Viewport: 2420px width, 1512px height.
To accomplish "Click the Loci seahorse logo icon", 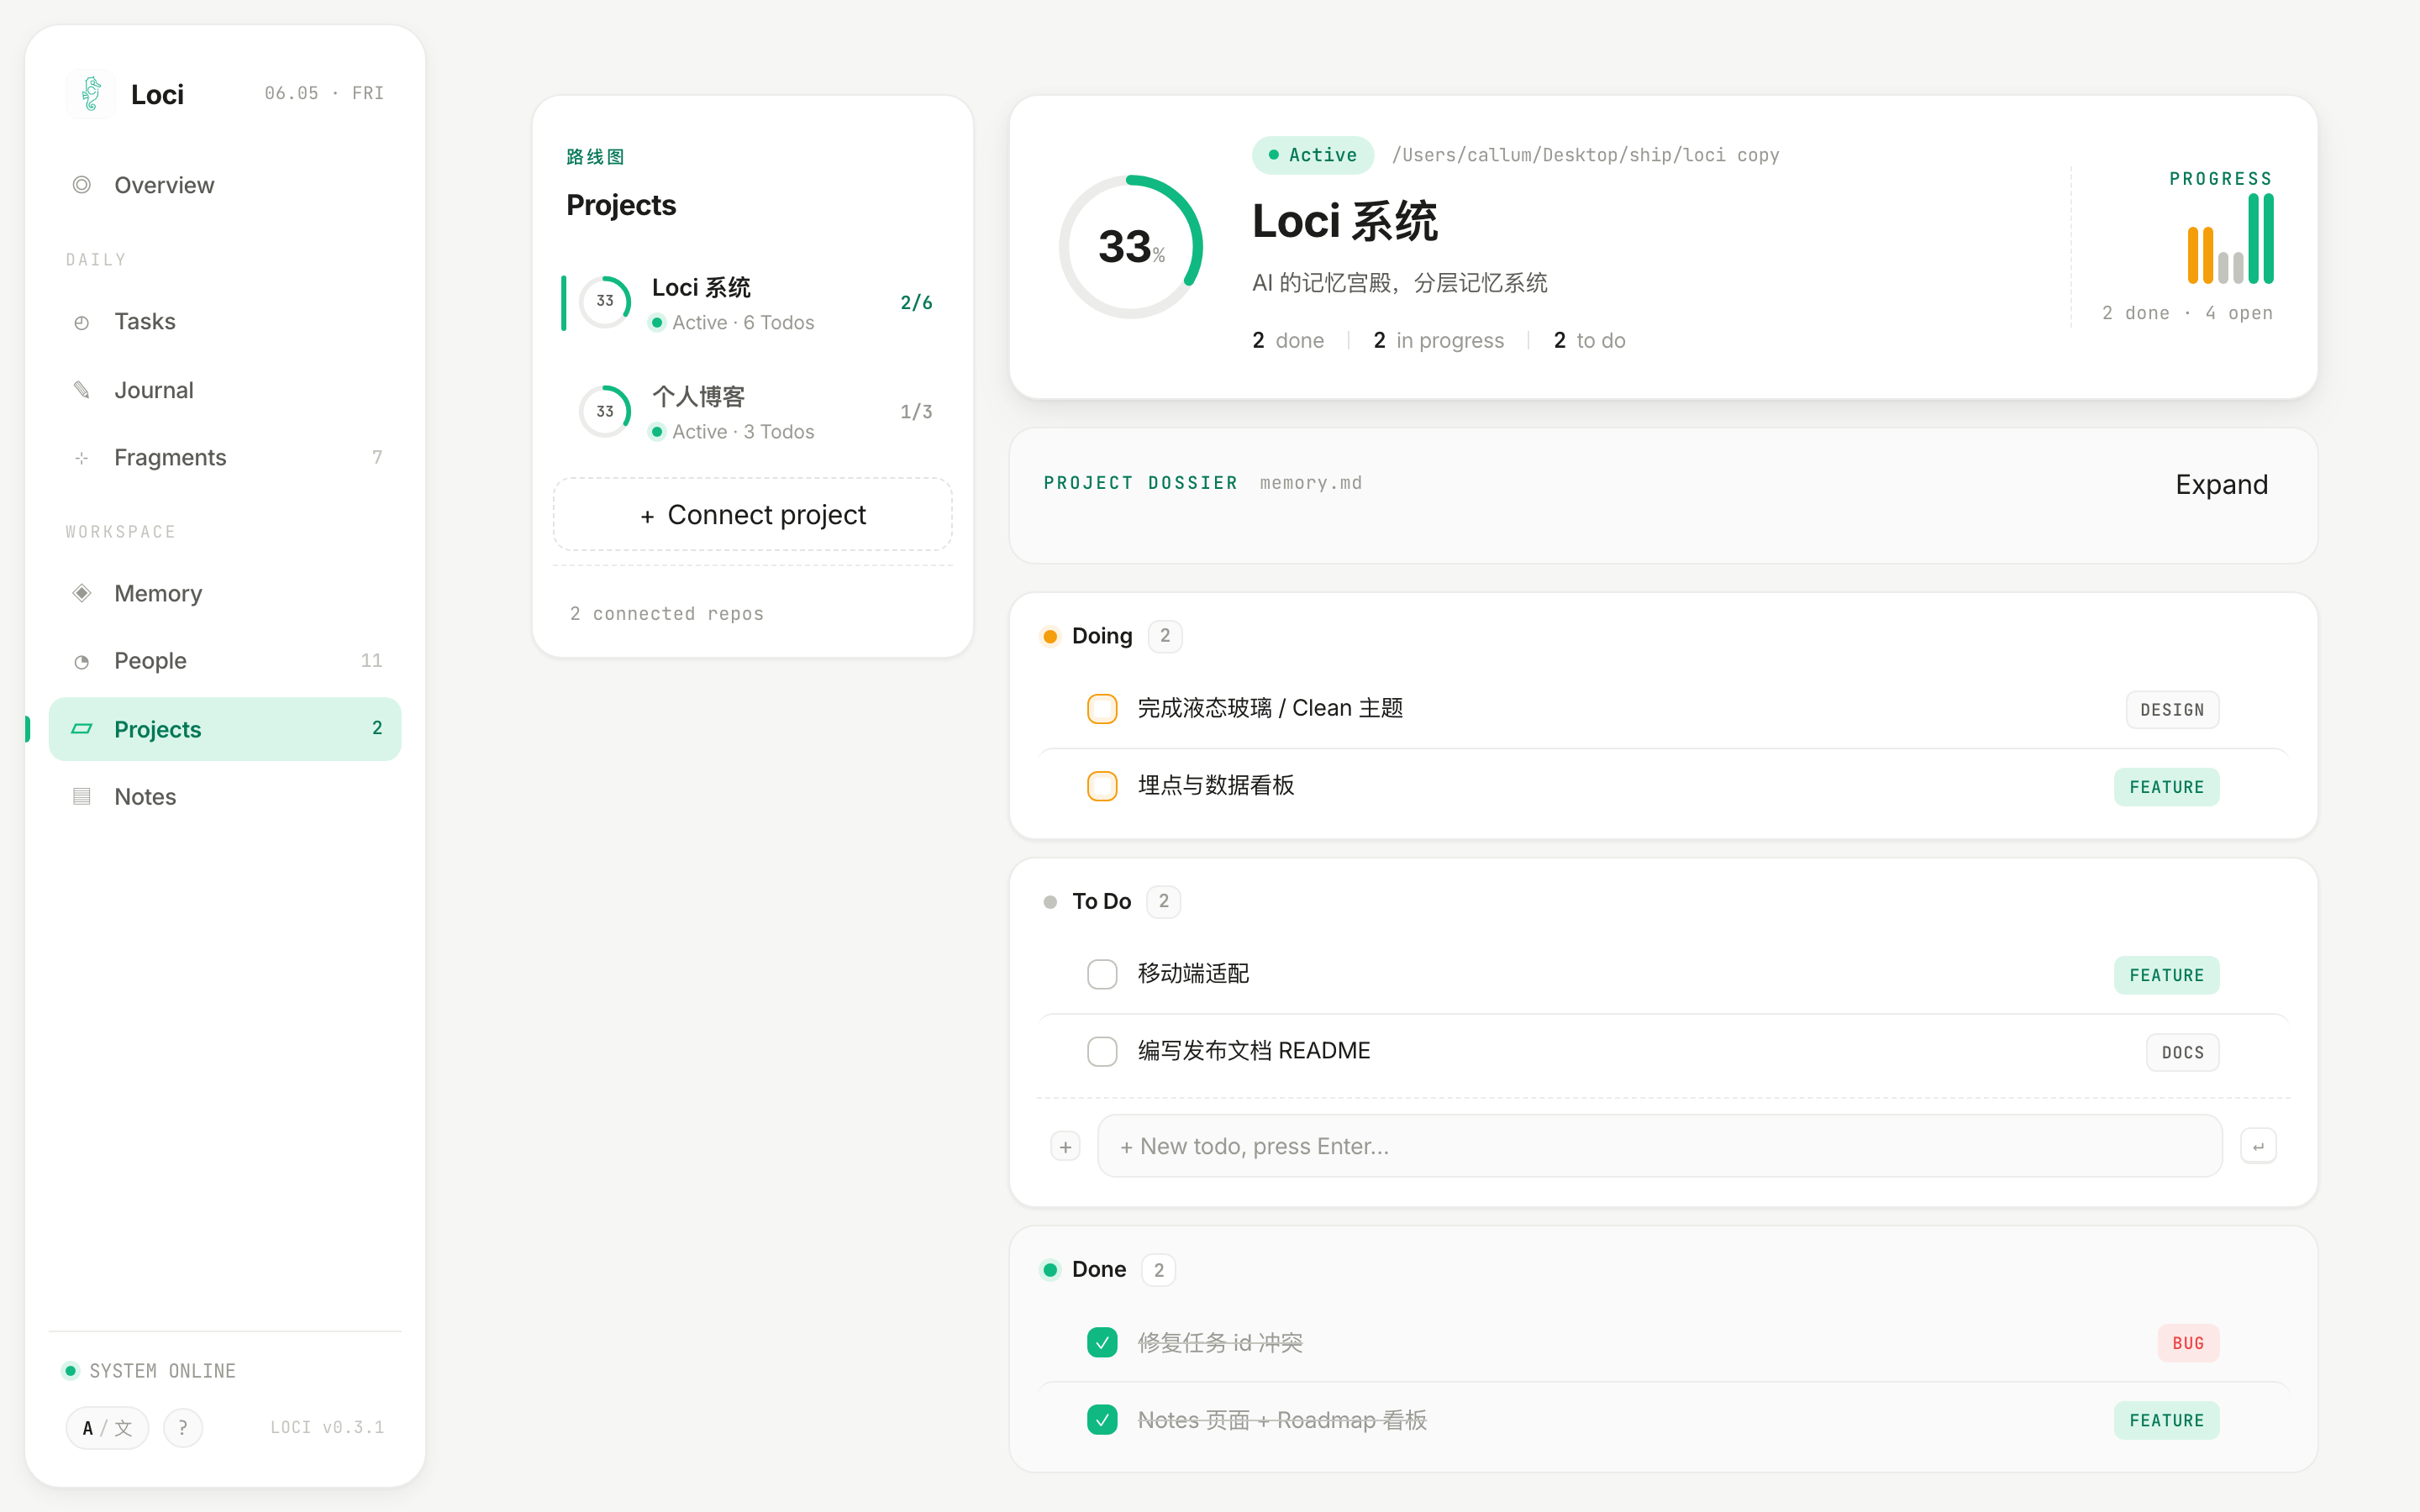I will (91, 94).
